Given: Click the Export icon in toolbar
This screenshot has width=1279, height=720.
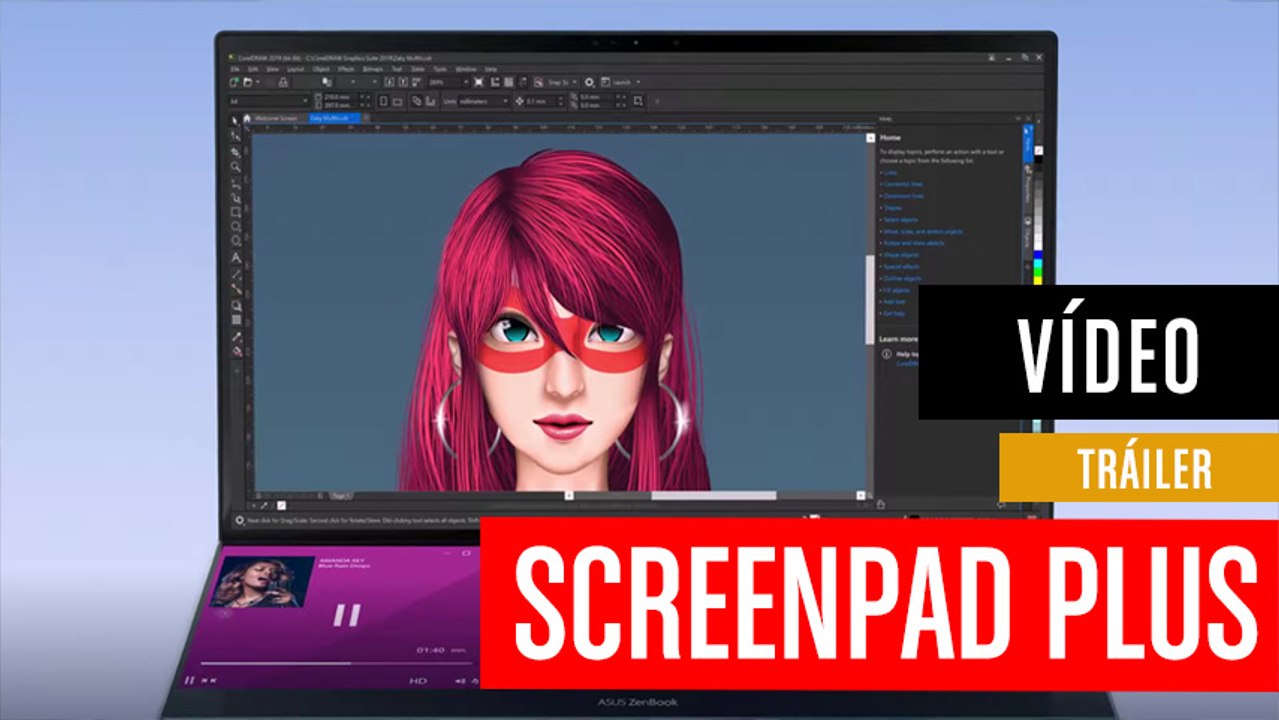Looking at the screenshot, I should [x=404, y=83].
